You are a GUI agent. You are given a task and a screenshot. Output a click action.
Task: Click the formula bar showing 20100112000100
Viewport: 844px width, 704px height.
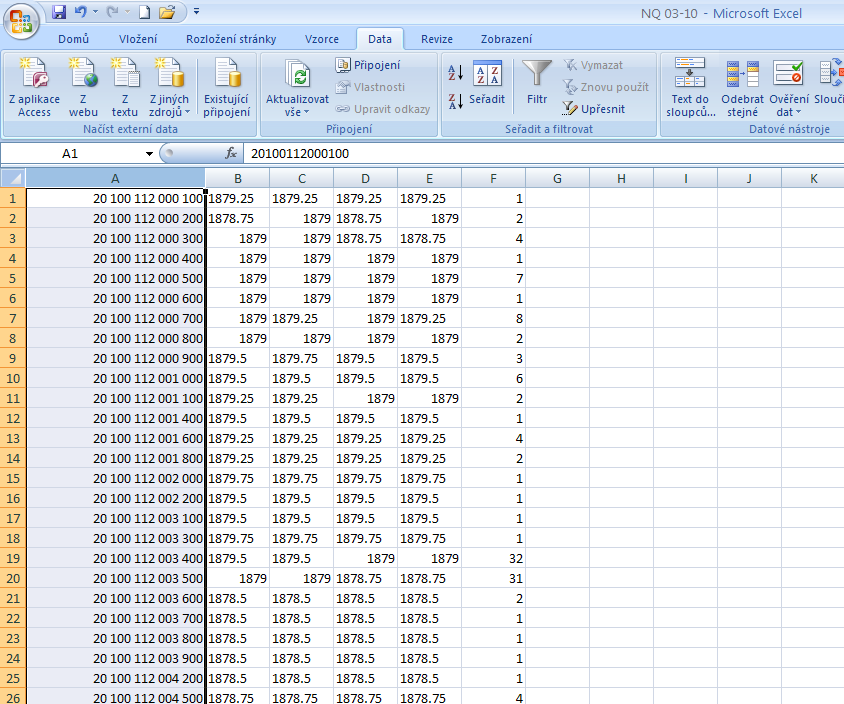tap(500, 153)
